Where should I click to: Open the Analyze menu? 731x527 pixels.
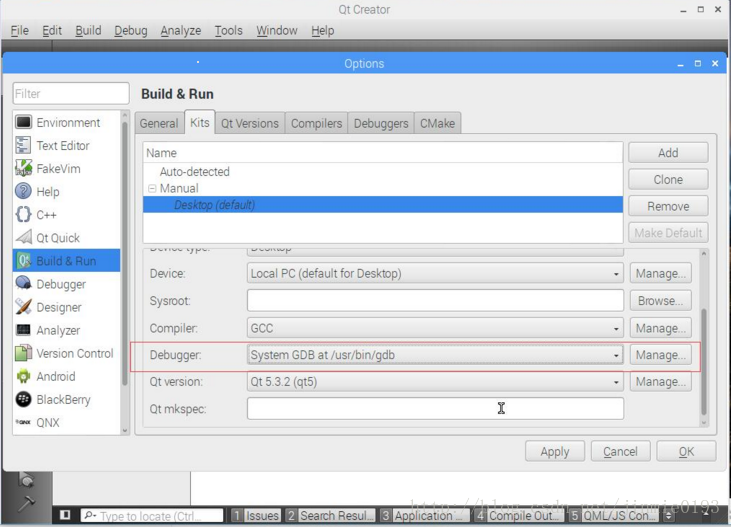[181, 31]
